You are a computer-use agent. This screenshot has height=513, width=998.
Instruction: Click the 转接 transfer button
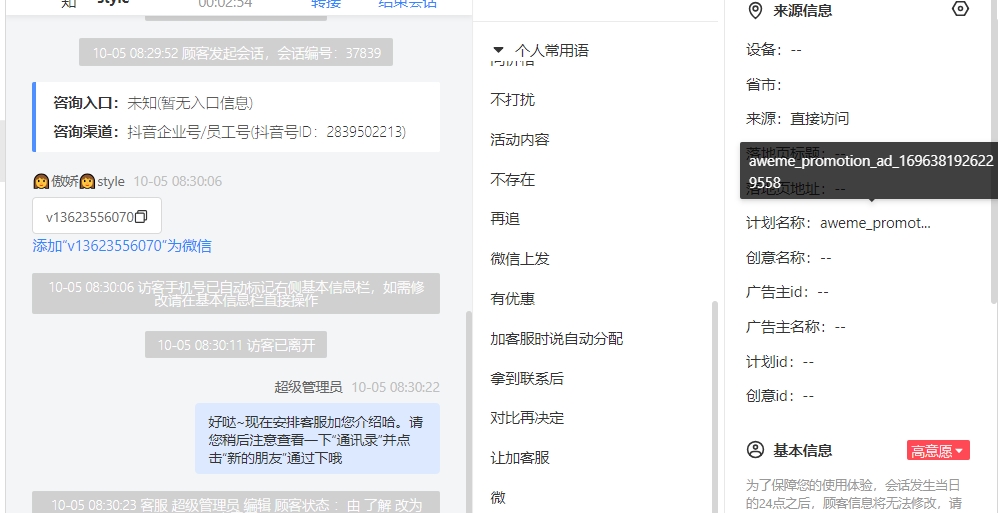tap(326, 3)
